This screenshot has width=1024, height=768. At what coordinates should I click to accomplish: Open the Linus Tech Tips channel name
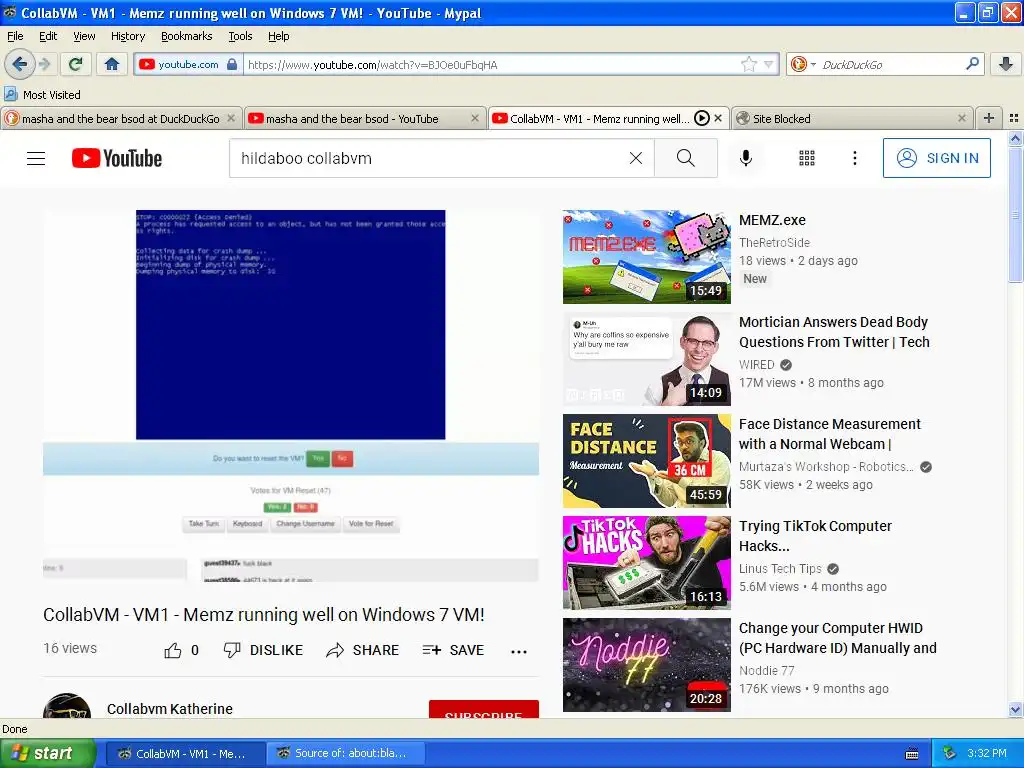(x=780, y=568)
